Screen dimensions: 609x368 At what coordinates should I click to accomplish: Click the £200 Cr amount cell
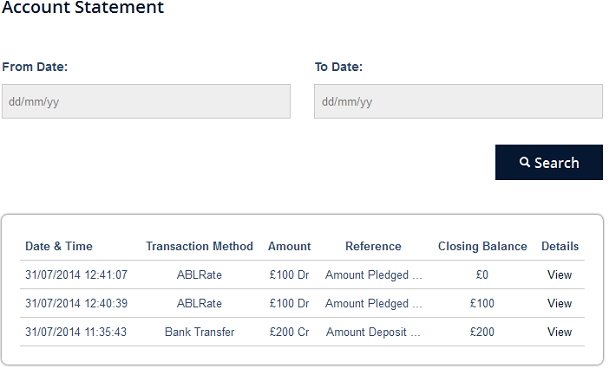(289, 332)
